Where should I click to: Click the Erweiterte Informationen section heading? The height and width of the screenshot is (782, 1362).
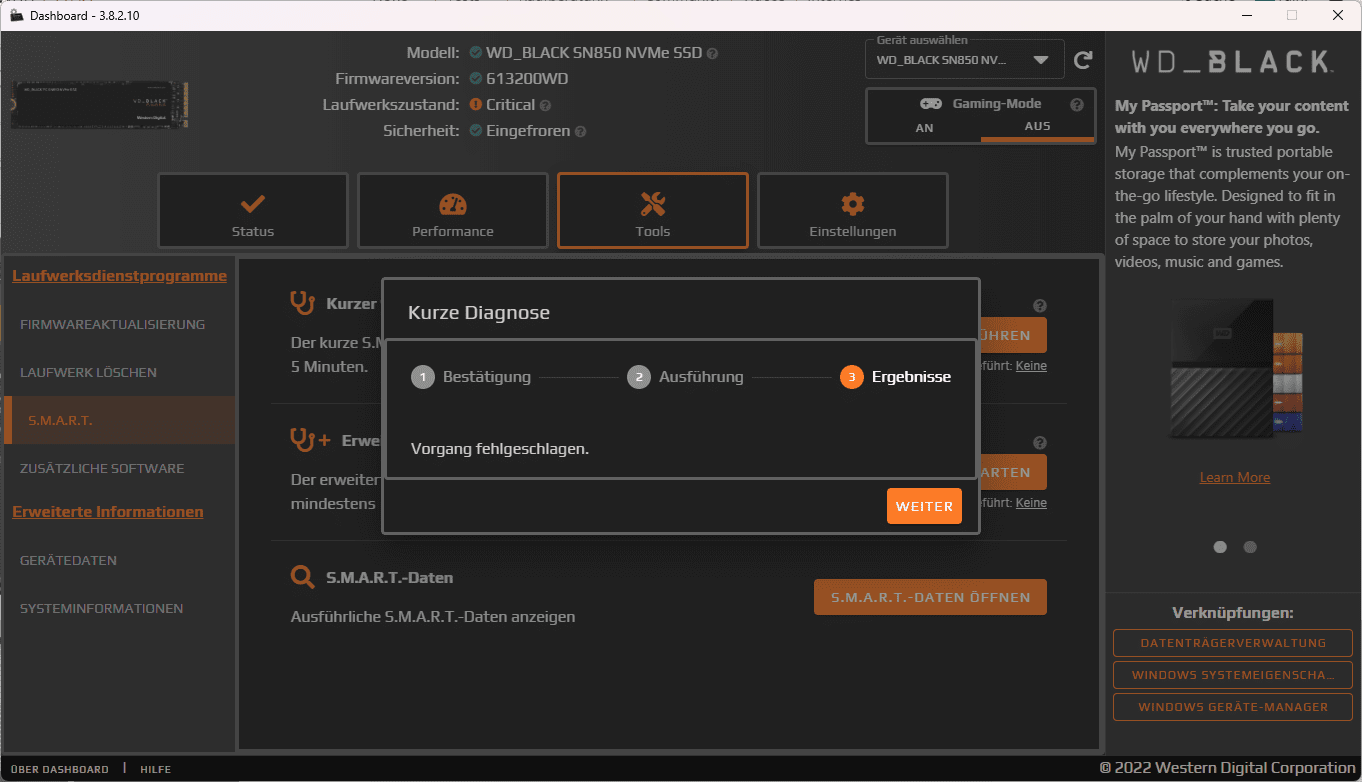pyautogui.click(x=108, y=512)
